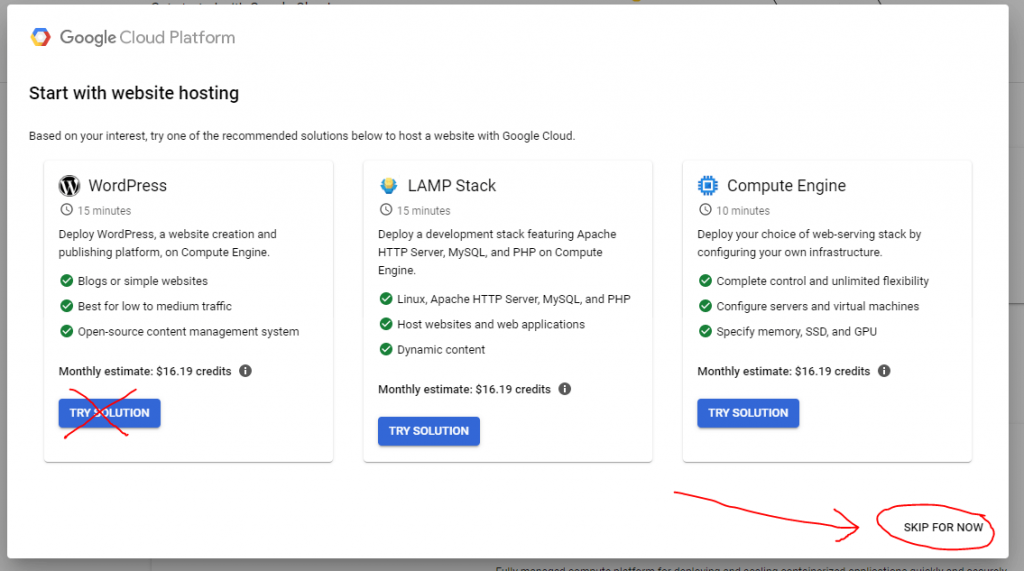Screen dimensions: 1024x571
Task: Click 'Host websites and web applications' text
Action: pos(491,324)
